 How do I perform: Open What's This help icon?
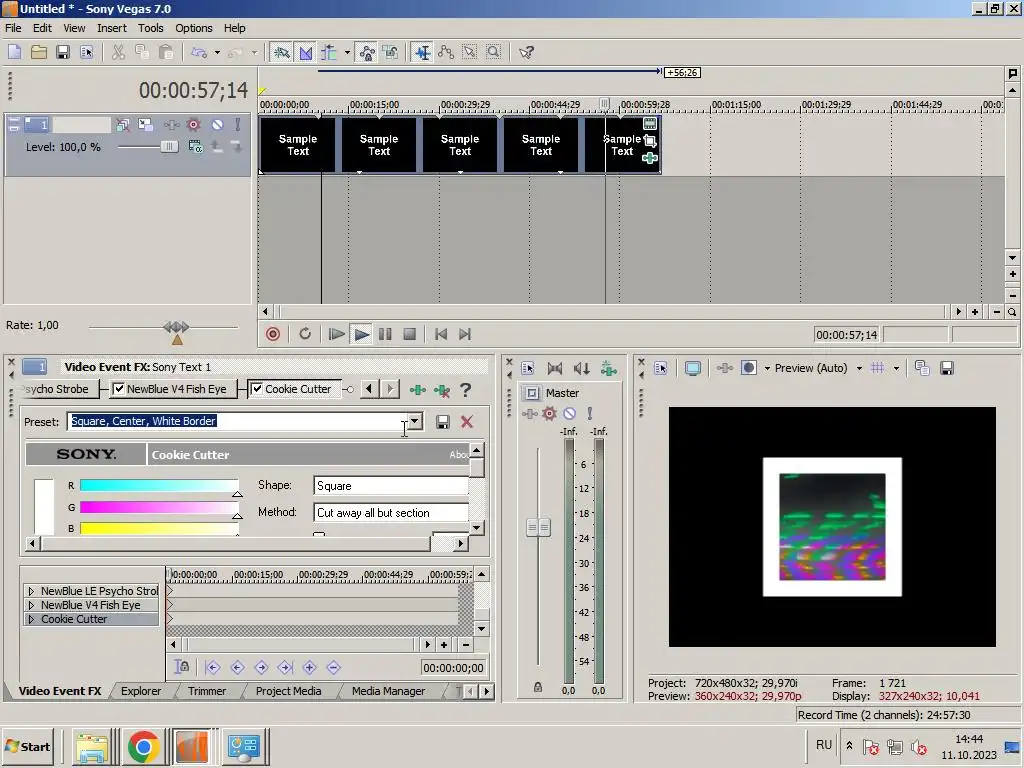(526, 52)
